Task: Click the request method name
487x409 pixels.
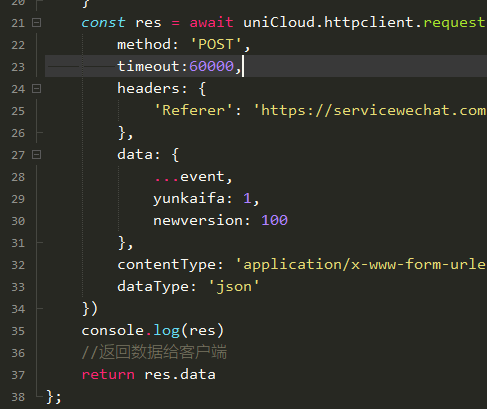Action: coord(455,23)
